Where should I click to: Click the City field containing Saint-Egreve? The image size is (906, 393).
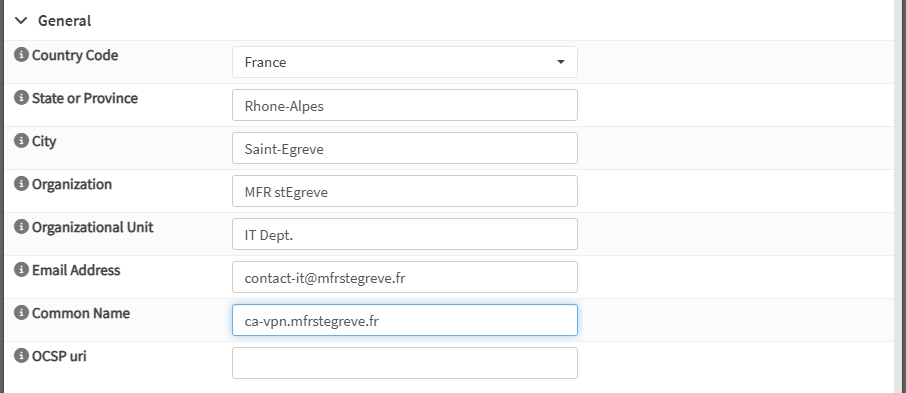tap(404, 148)
